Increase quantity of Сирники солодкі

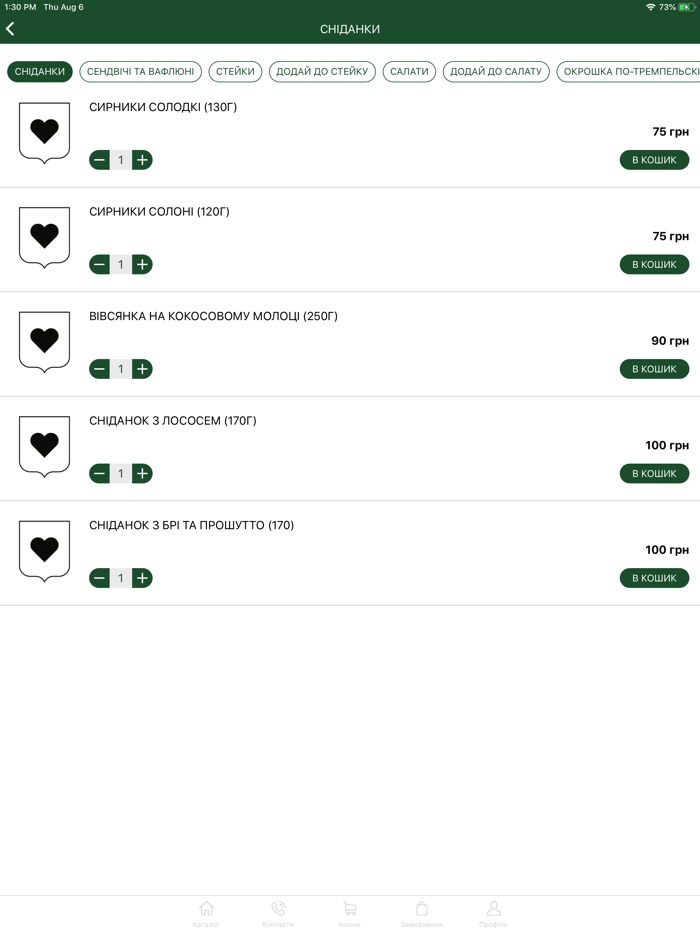(x=142, y=160)
